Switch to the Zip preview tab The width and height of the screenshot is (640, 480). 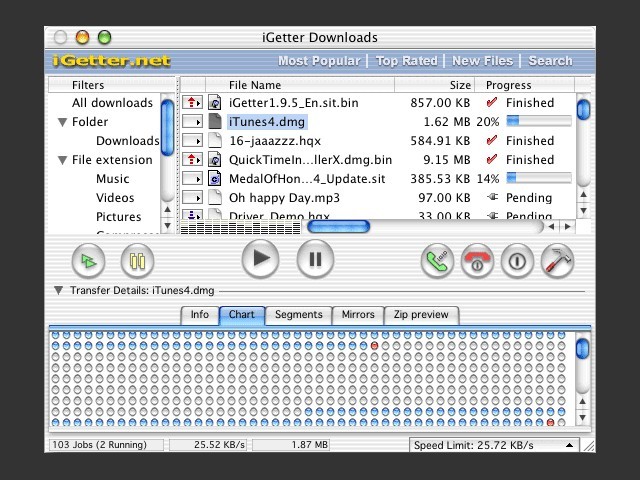[x=421, y=315]
